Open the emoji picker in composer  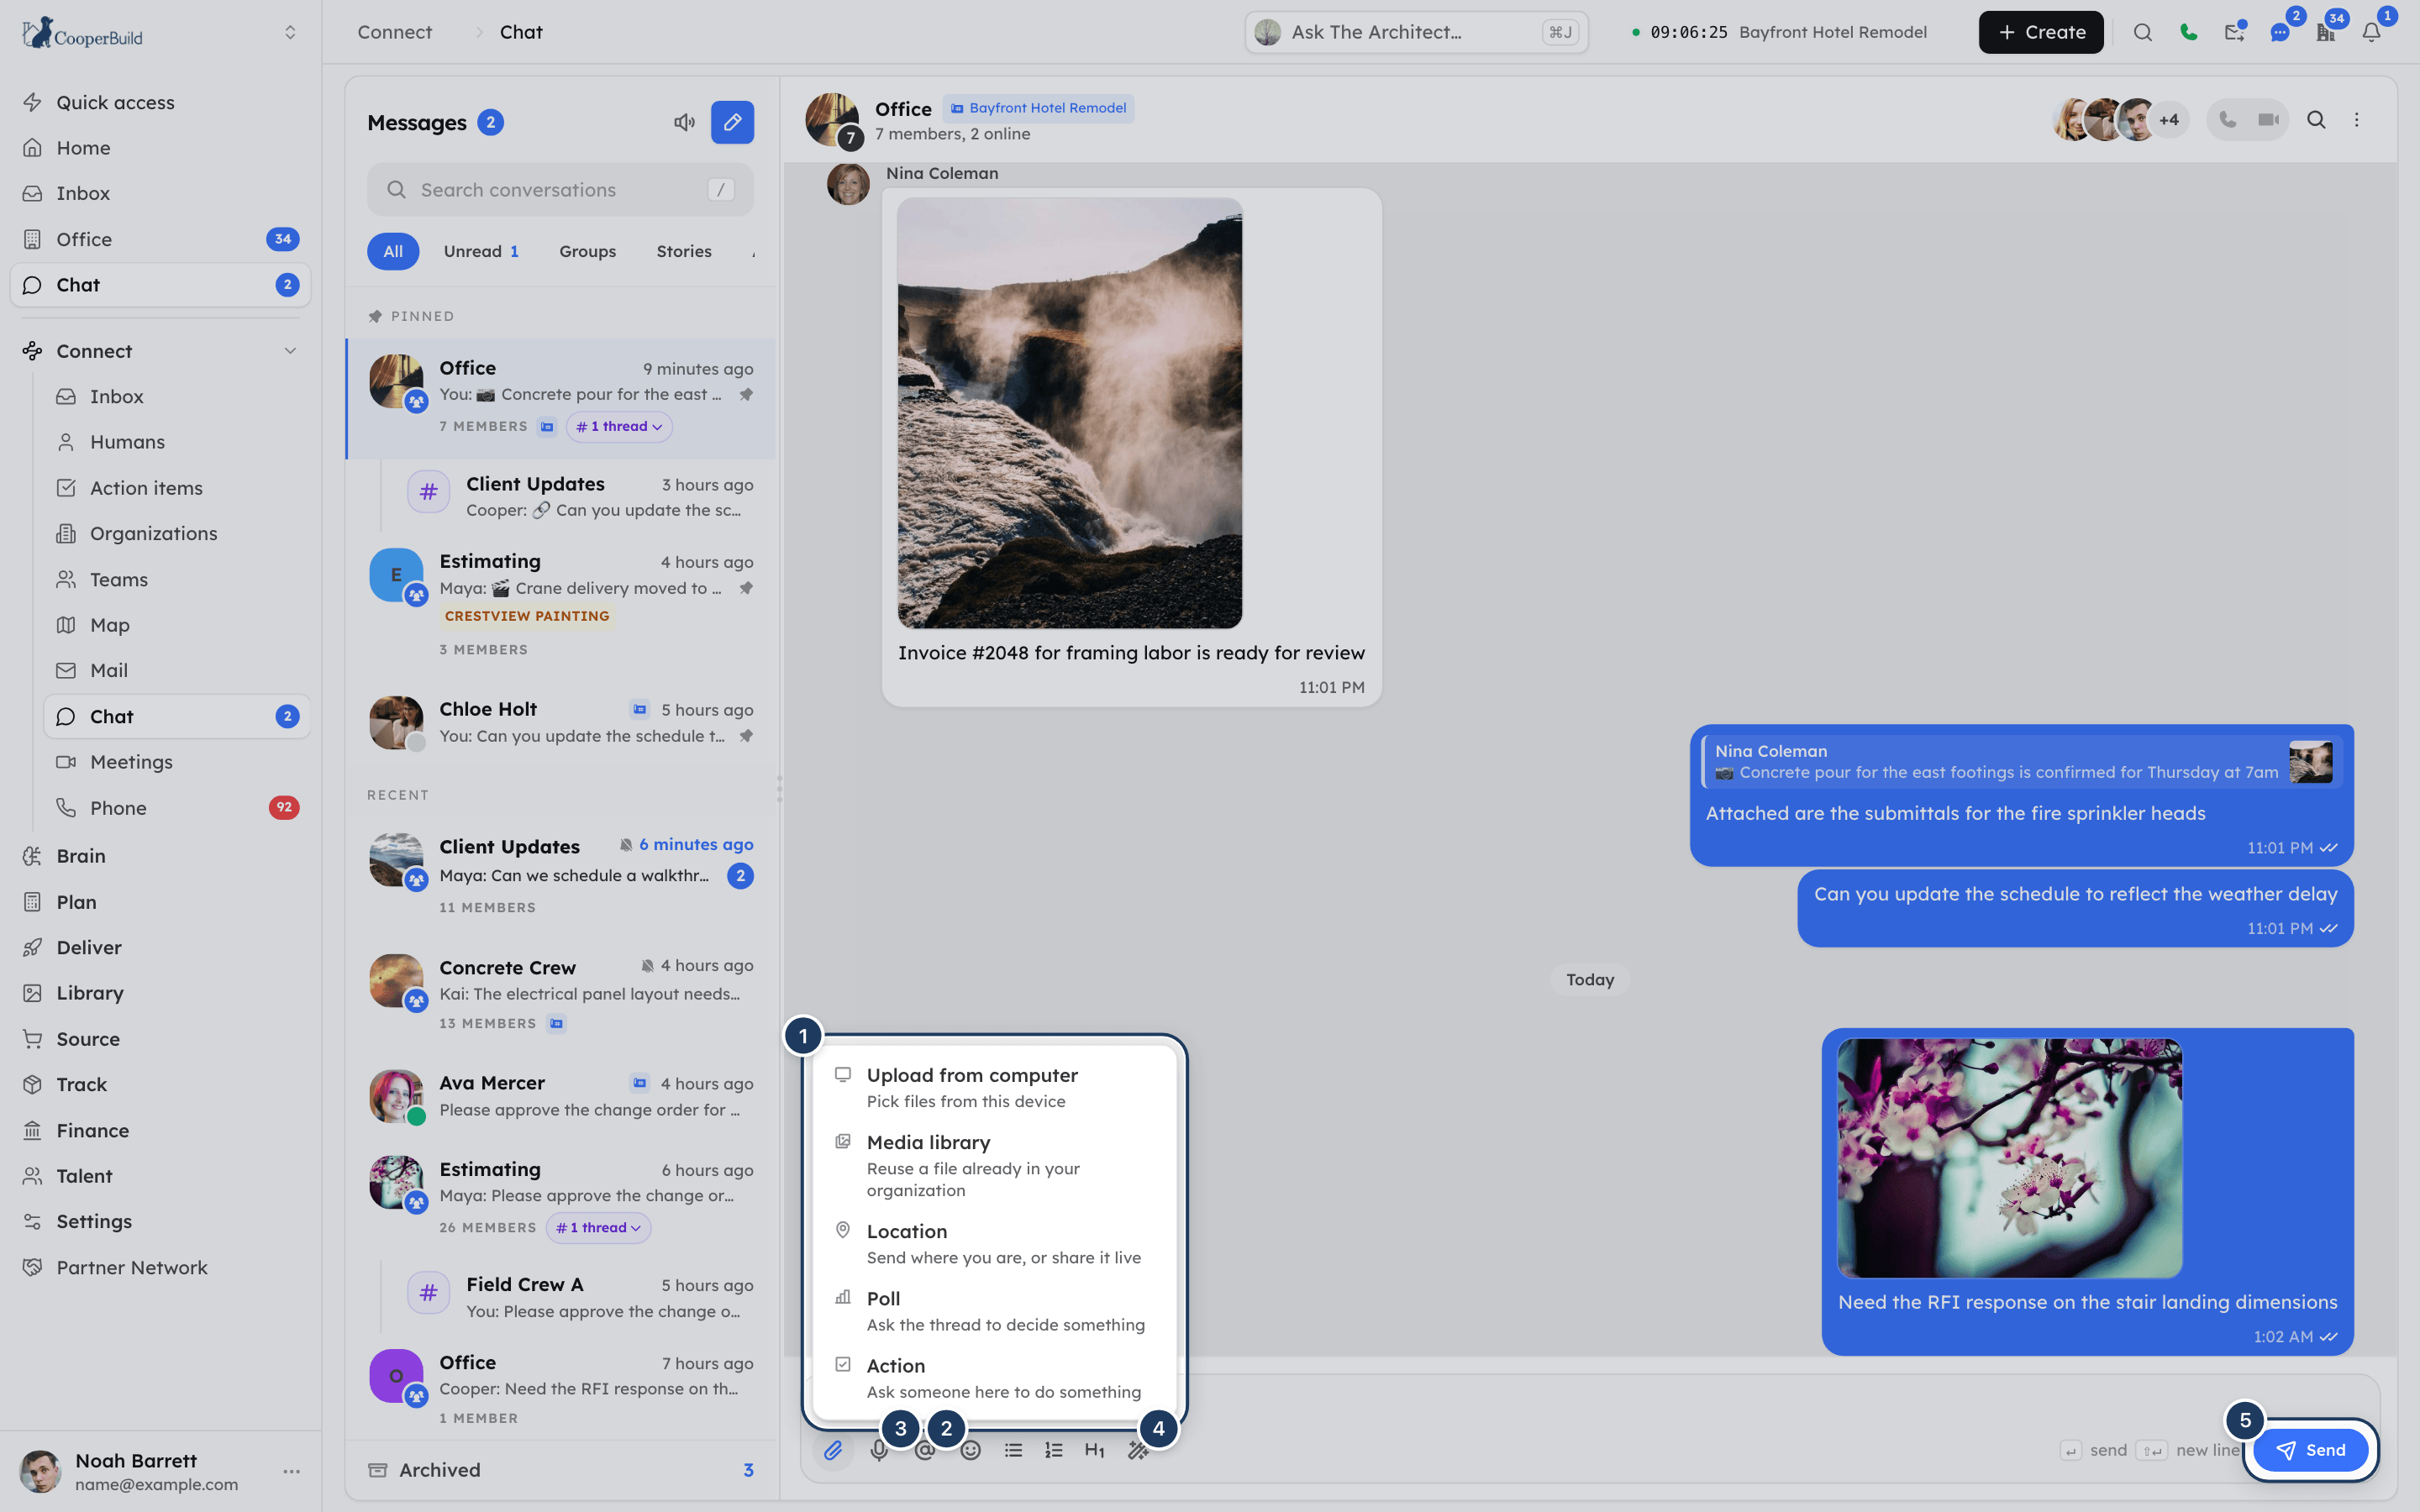970,1450
